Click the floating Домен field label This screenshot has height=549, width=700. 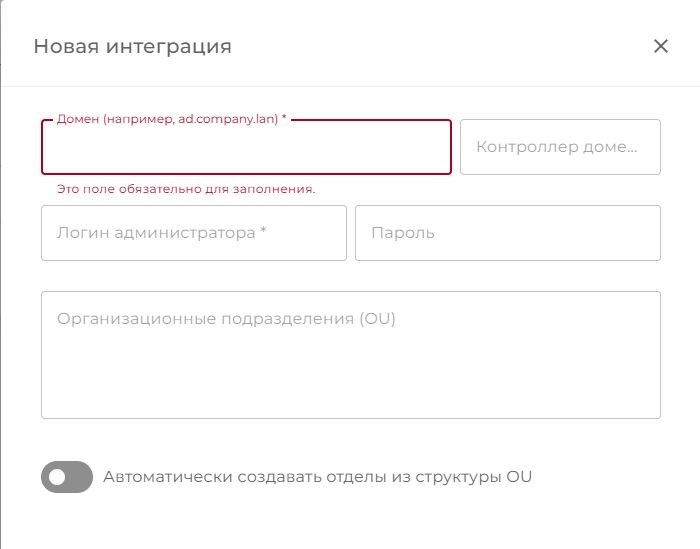(x=172, y=119)
